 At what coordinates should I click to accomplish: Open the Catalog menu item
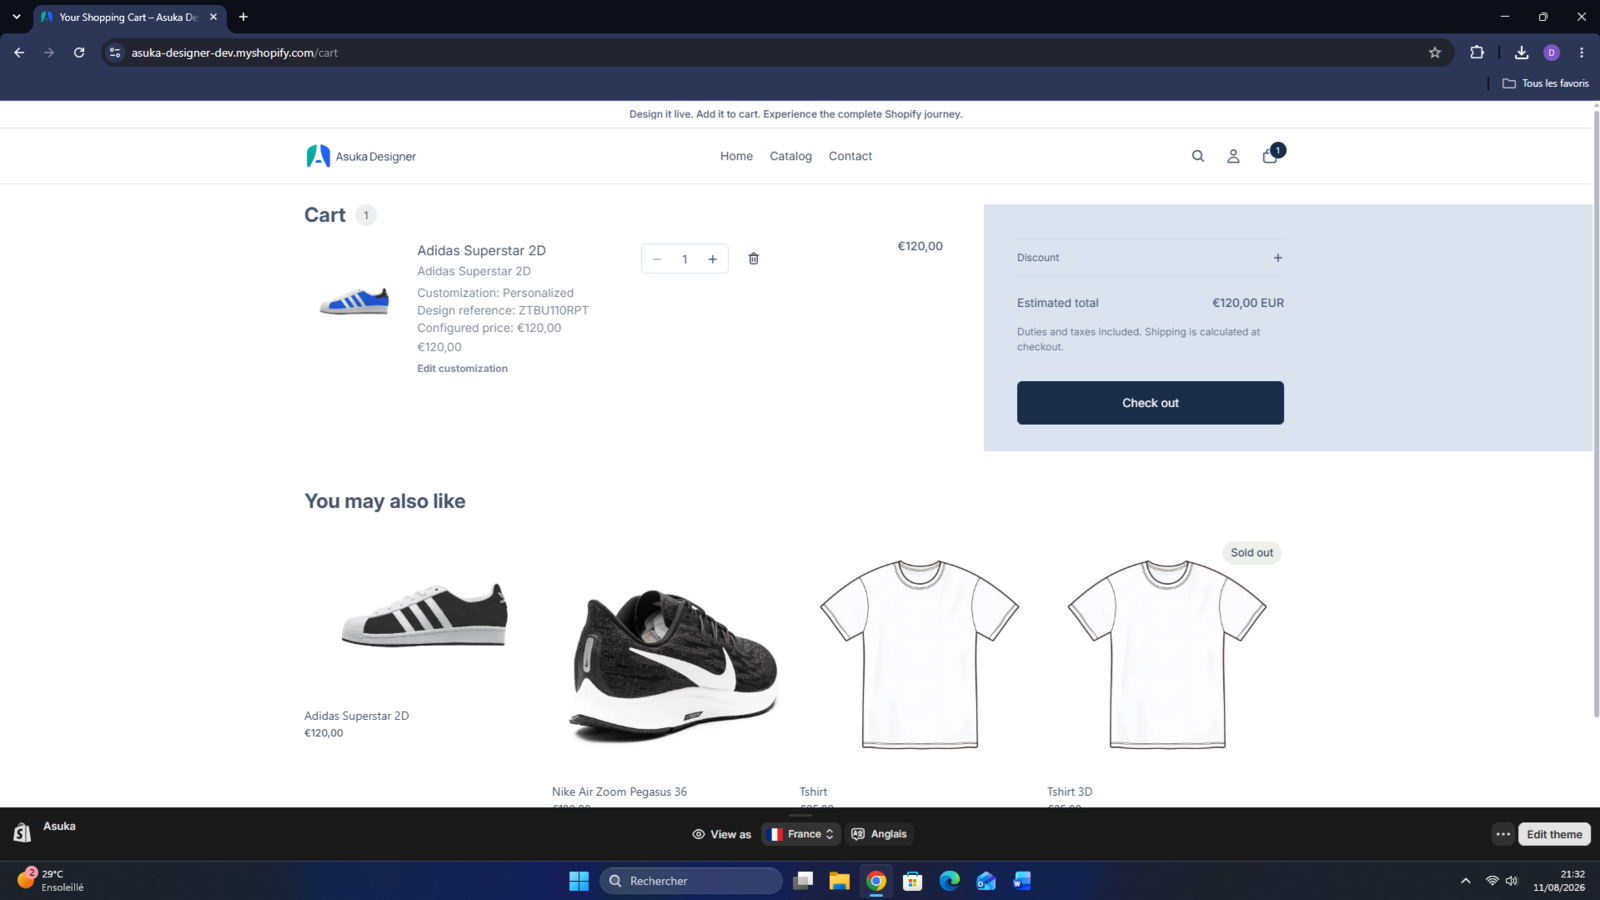point(791,156)
